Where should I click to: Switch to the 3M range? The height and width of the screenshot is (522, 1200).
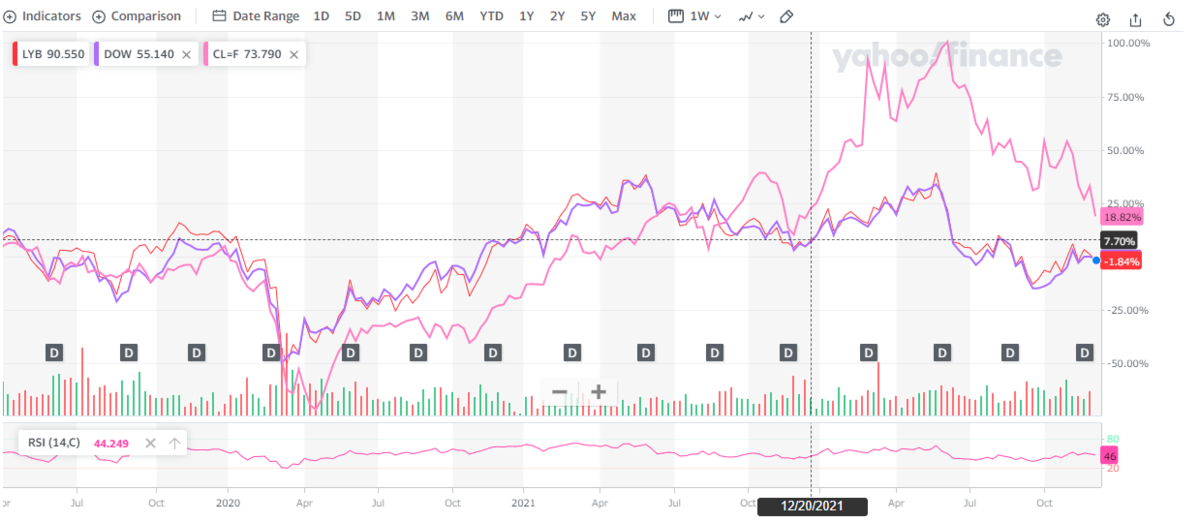(420, 17)
